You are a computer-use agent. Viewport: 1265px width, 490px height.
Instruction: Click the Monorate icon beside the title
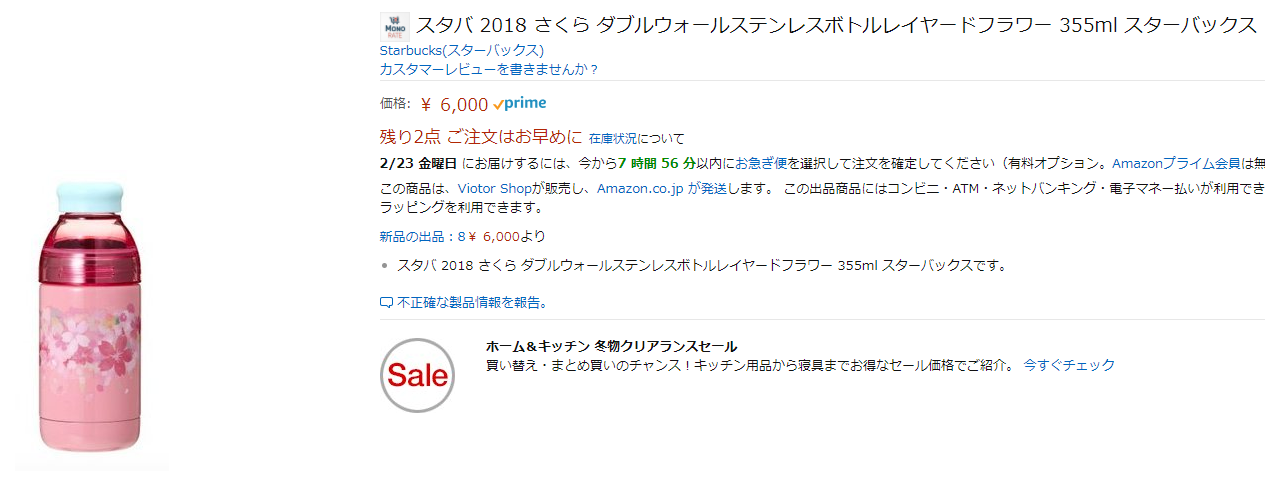(395, 26)
